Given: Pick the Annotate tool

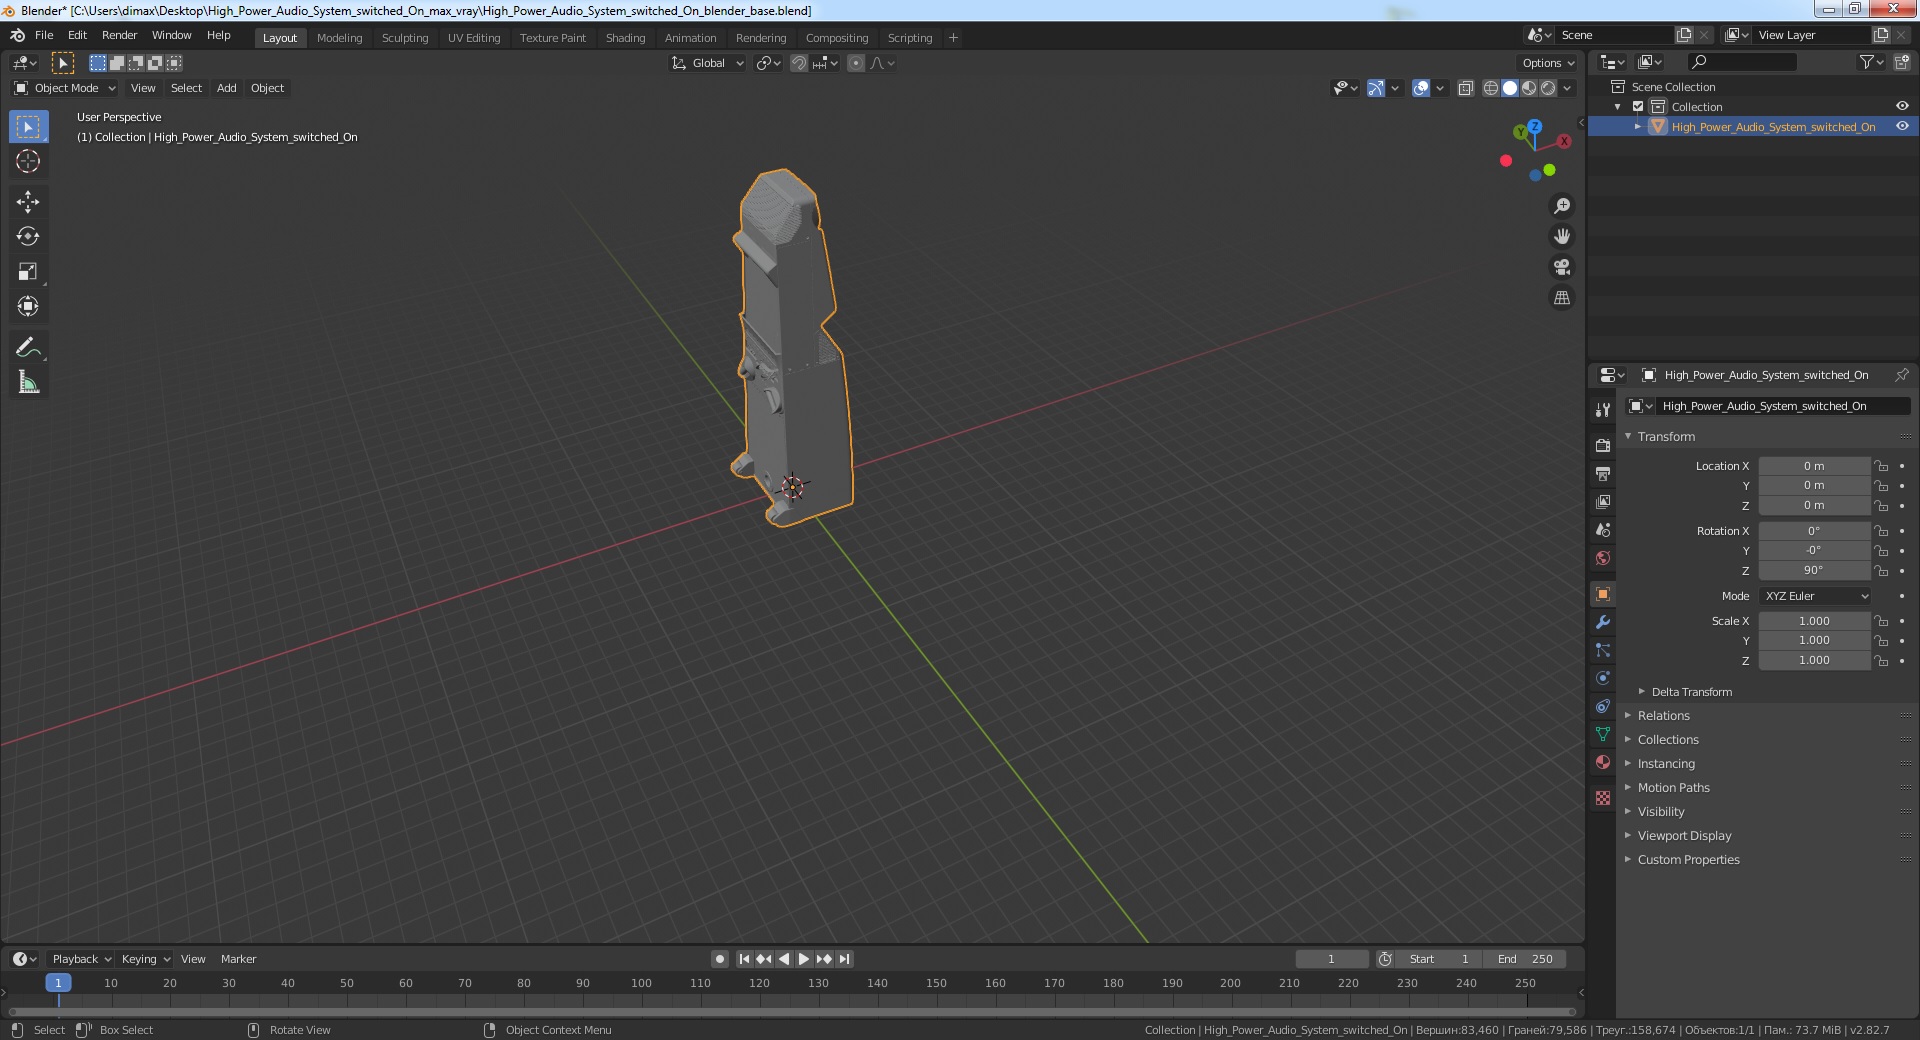Looking at the screenshot, I should pos(28,348).
